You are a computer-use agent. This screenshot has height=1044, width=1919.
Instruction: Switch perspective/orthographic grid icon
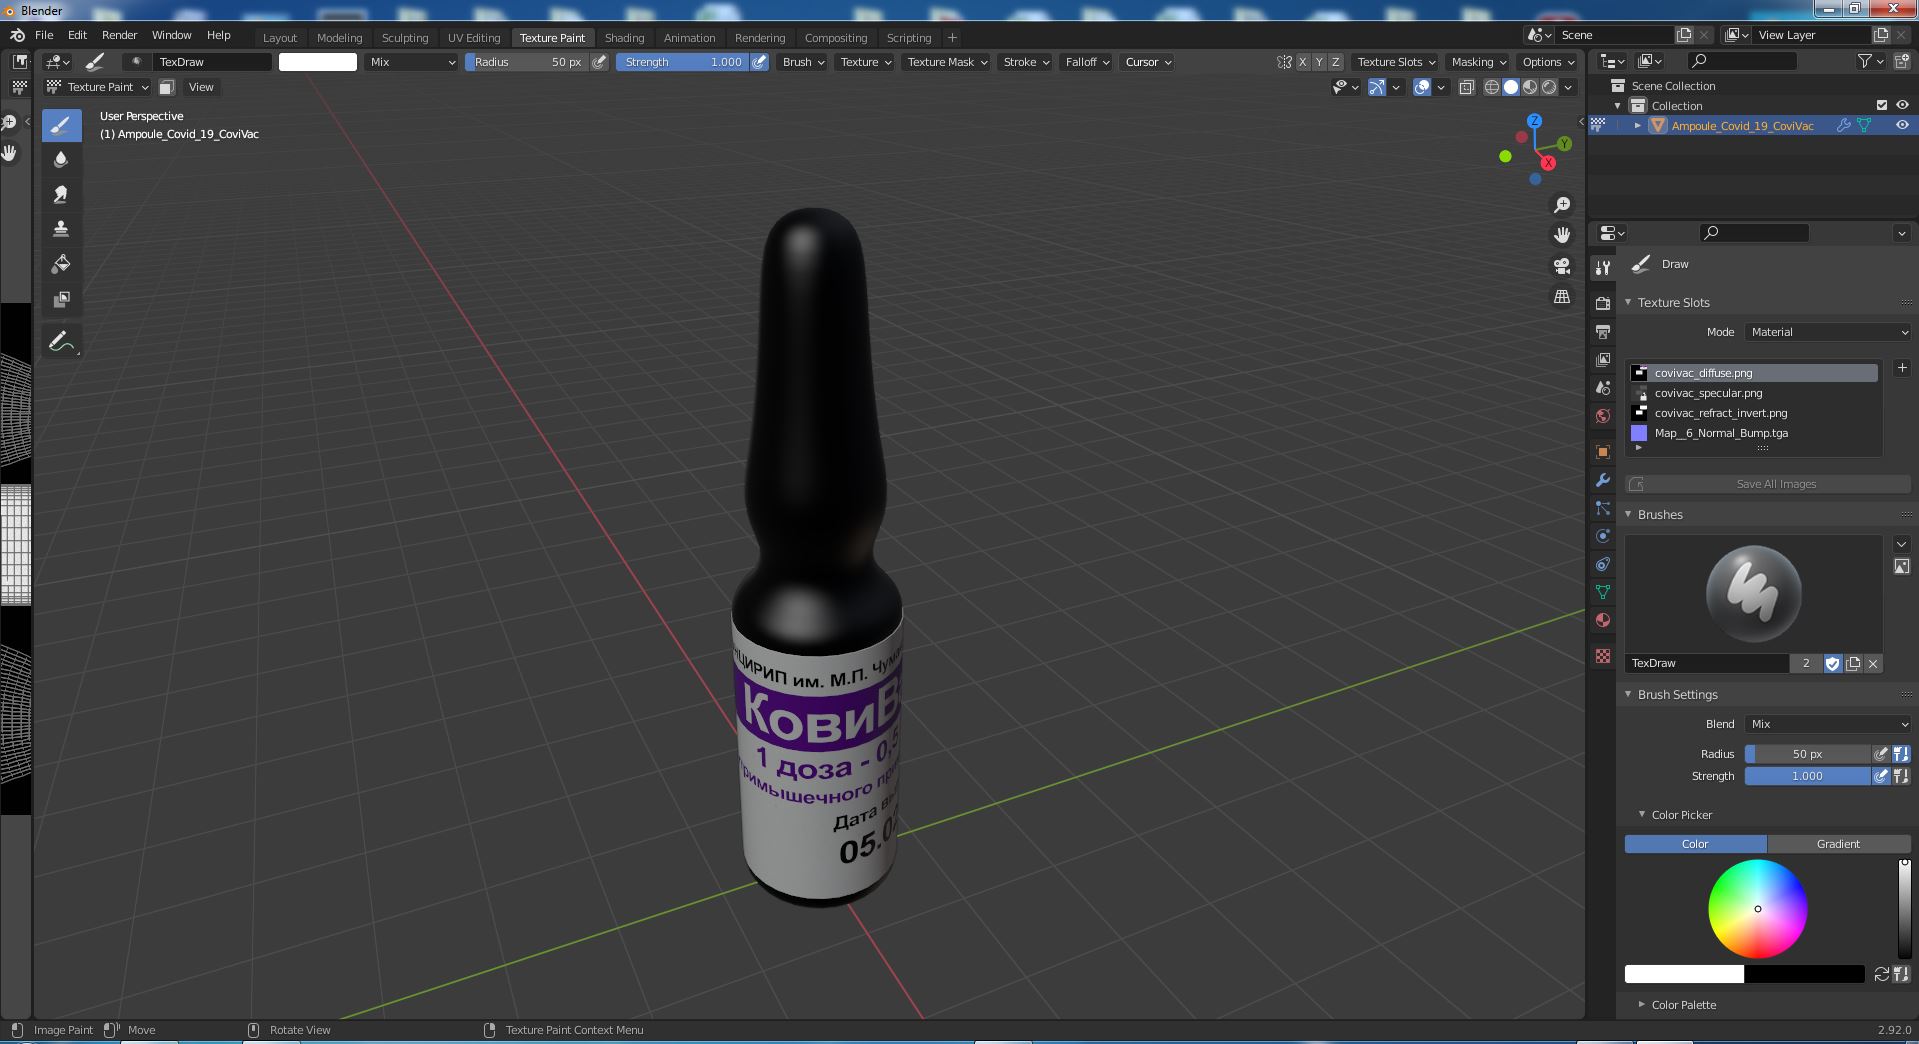pos(1561,297)
